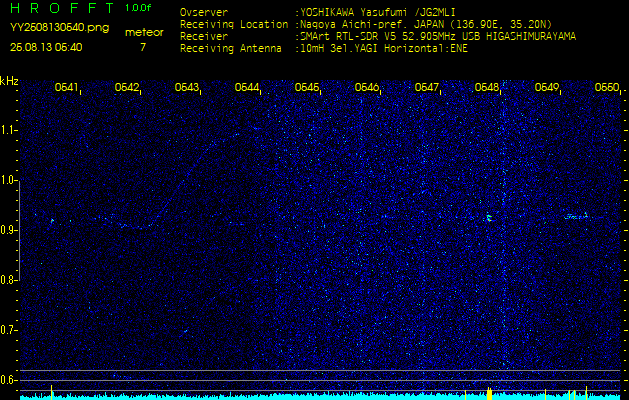The height and width of the screenshot is (400, 629).
Task: Click the last yellow meteor marker before 0550
Action: (586, 393)
